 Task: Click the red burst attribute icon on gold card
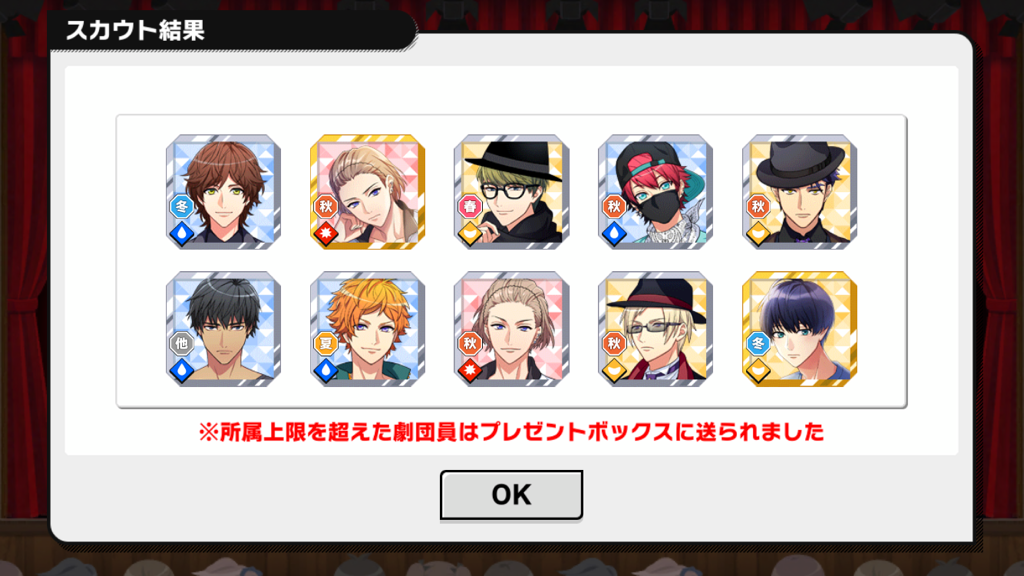tap(326, 234)
